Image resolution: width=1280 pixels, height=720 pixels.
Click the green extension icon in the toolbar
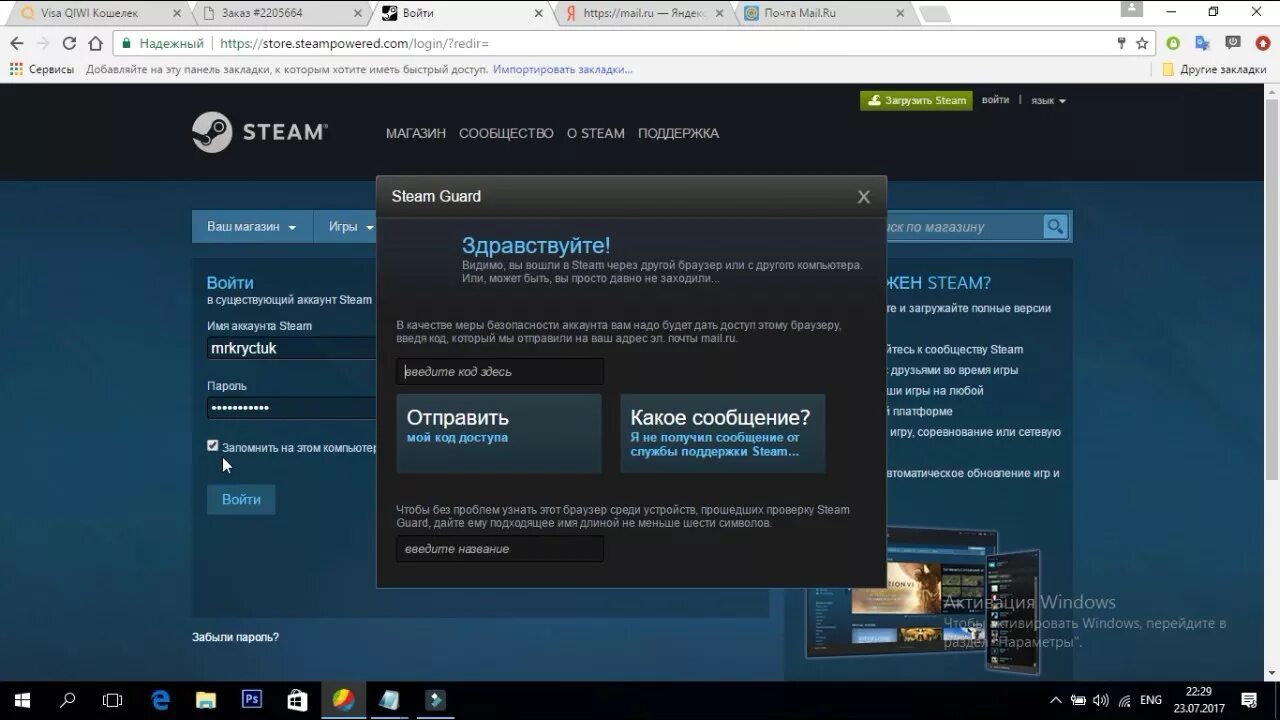click(x=1173, y=43)
